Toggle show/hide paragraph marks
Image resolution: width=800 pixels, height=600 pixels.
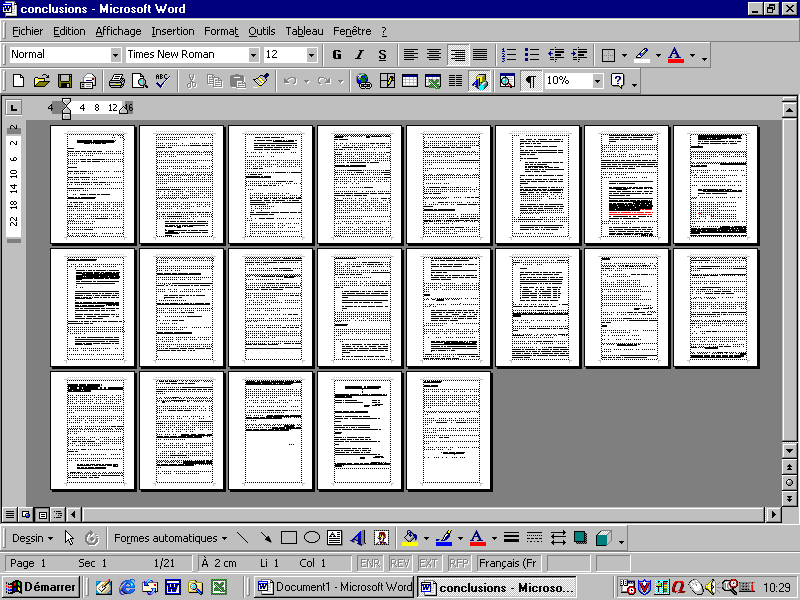[x=530, y=81]
